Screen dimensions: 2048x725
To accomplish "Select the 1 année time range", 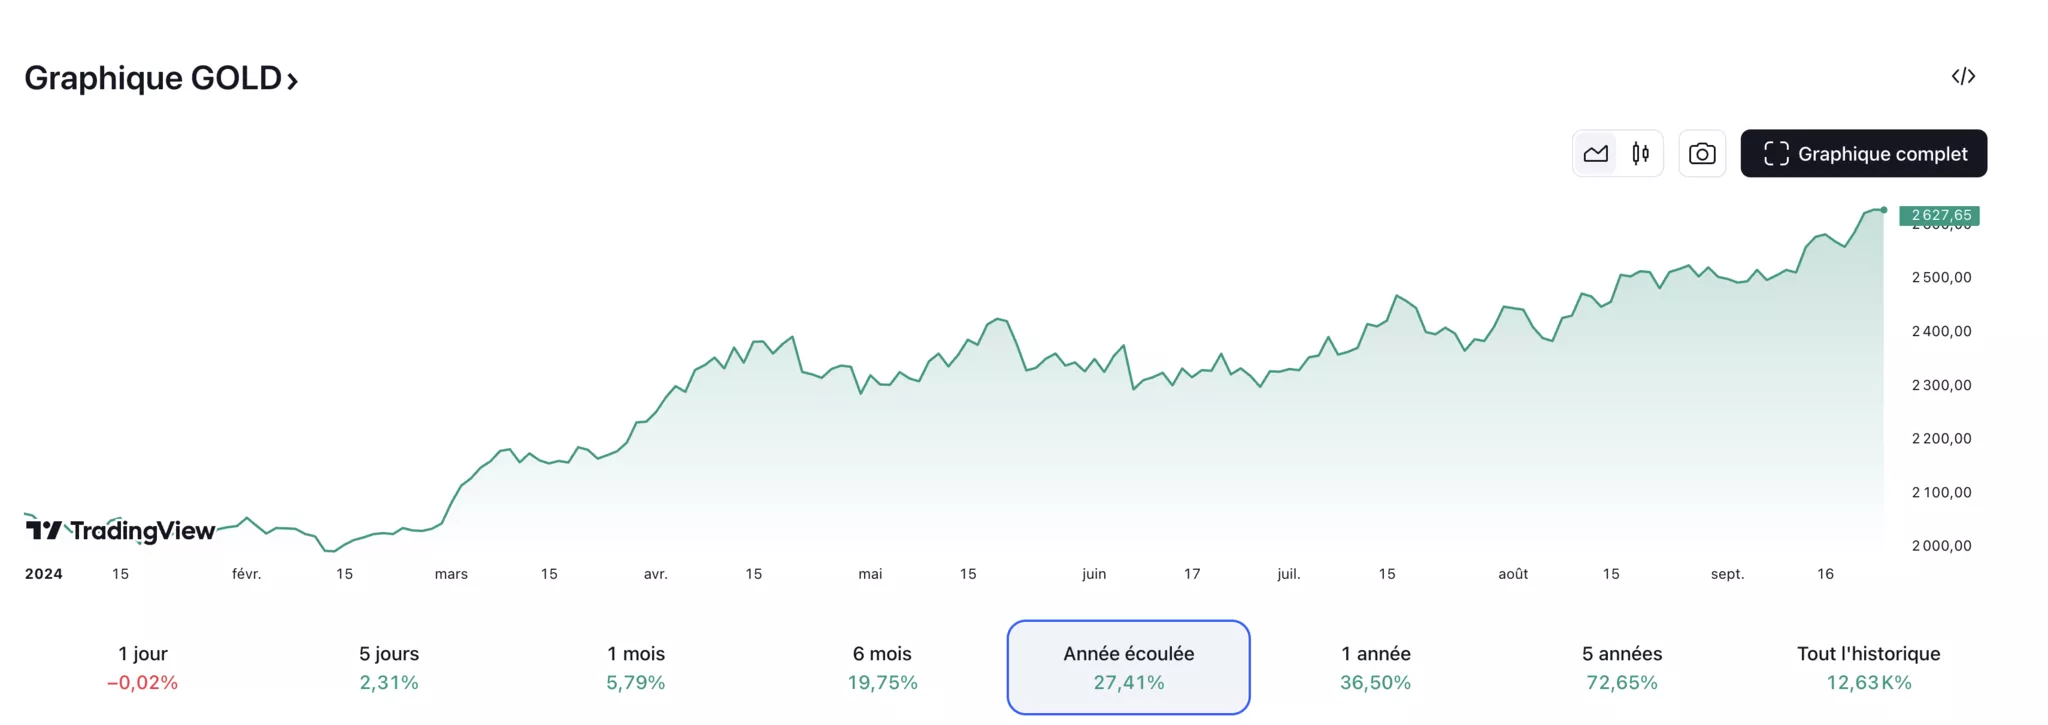I will pyautogui.click(x=1376, y=667).
